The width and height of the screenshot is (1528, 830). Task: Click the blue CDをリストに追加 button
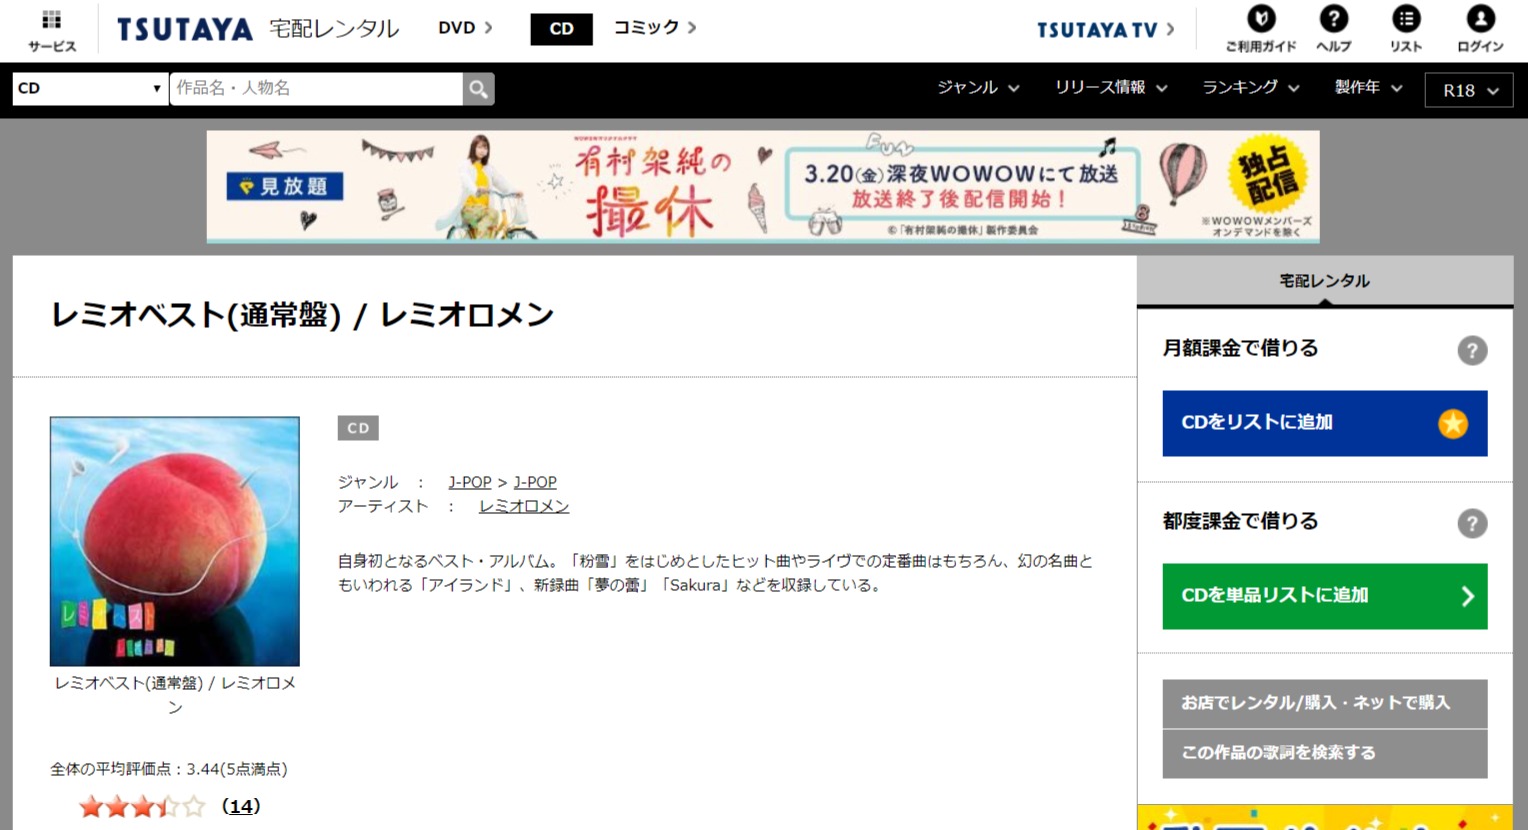1324,423
